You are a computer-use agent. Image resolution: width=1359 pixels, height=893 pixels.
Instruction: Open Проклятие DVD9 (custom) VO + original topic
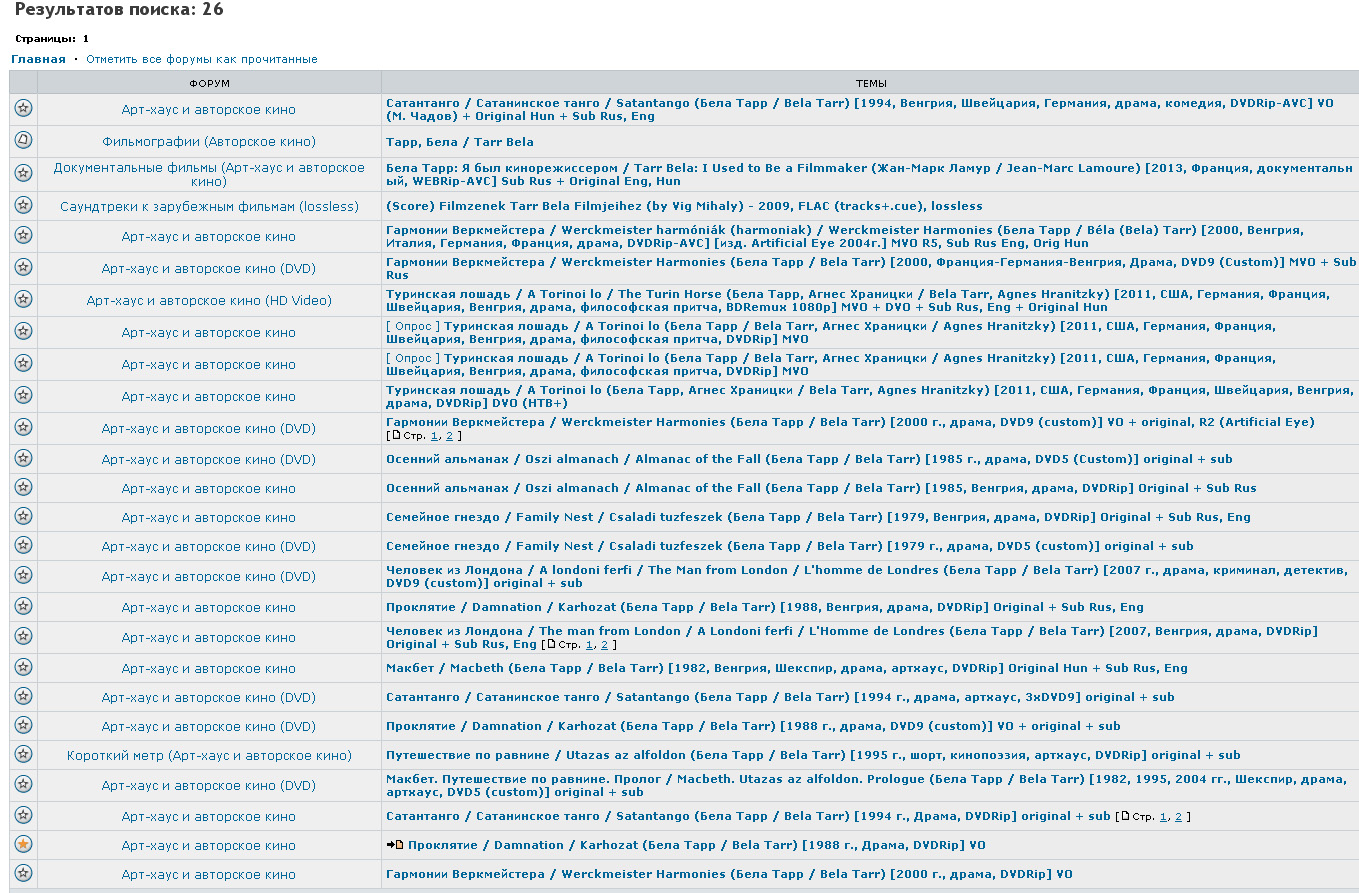click(x=753, y=726)
